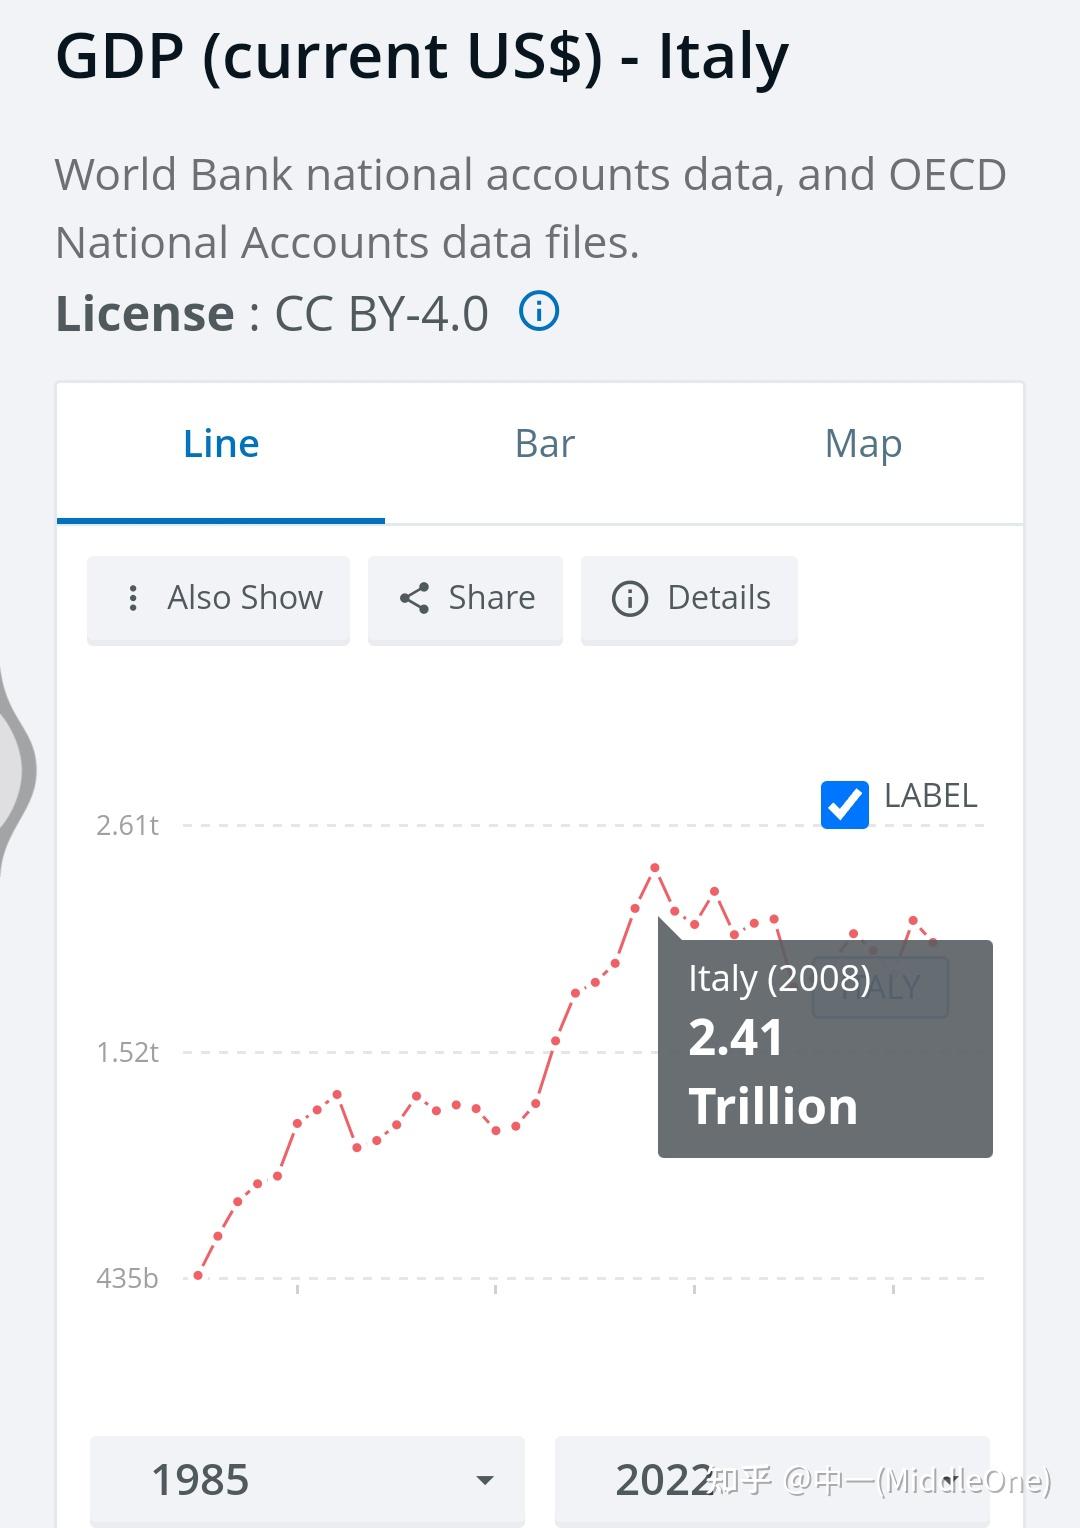Click the highest peak data point
Image resolution: width=1080 pixels, height=1528 pixels.
pyautogui.click(x=655, y=867)
